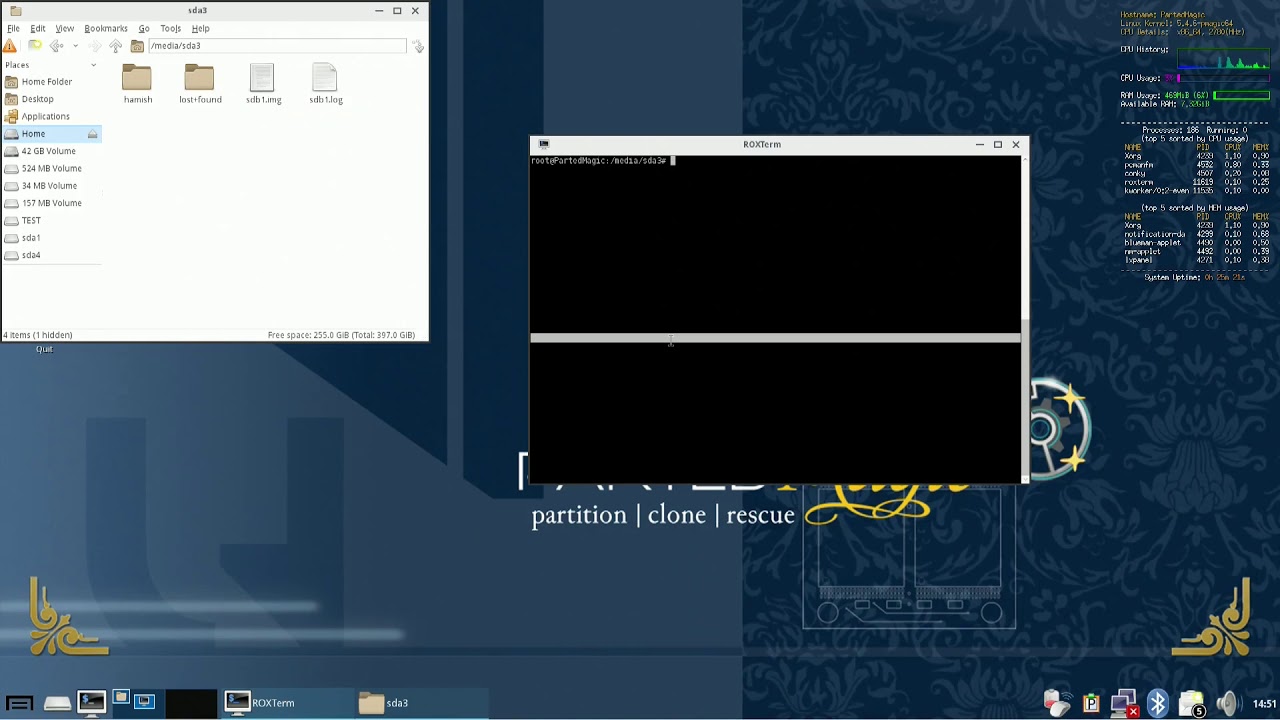The image size is (1280, 720).
Task: Click the free space status text
Action: (x=341, y=335)
